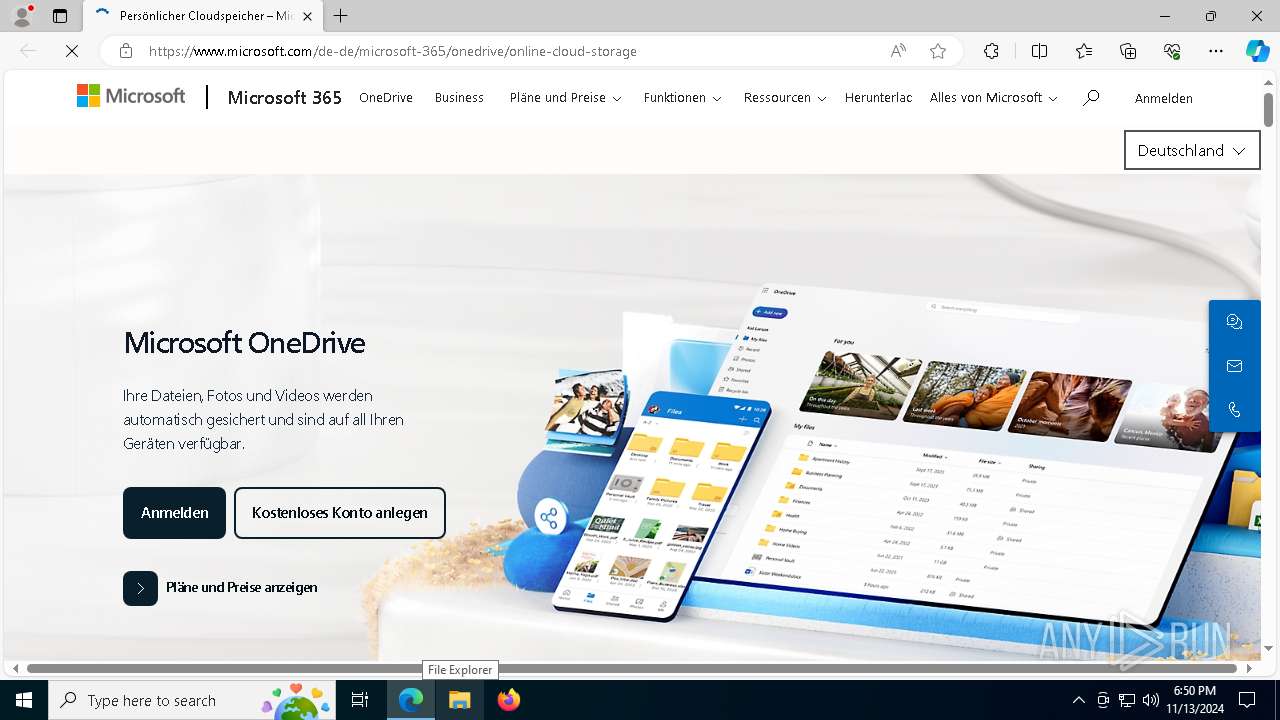Expand the Ressourcen dropdown

pos(784,98)
